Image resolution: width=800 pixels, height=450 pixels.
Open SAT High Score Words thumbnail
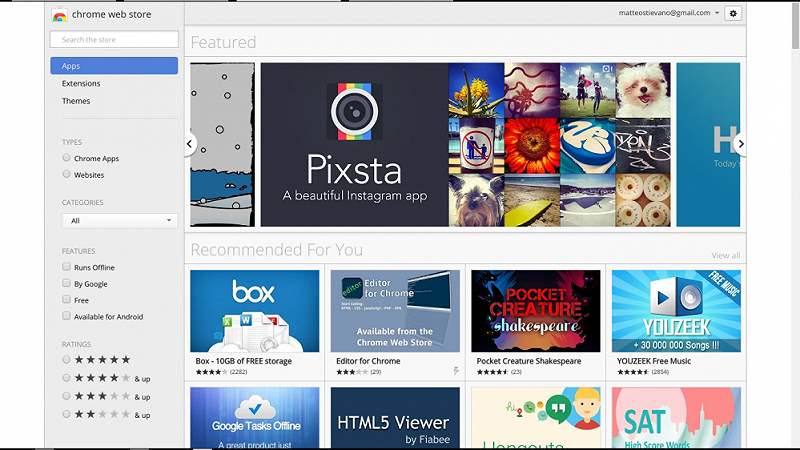676,417
